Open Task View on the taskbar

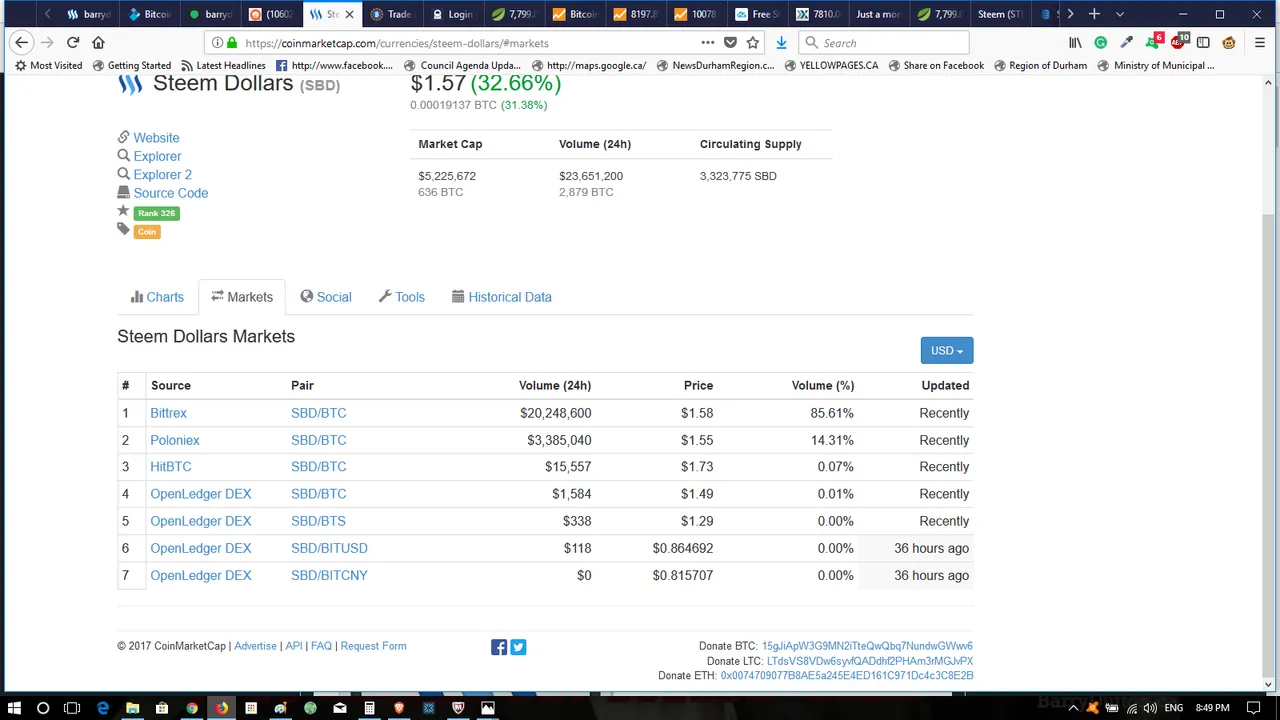72,708
